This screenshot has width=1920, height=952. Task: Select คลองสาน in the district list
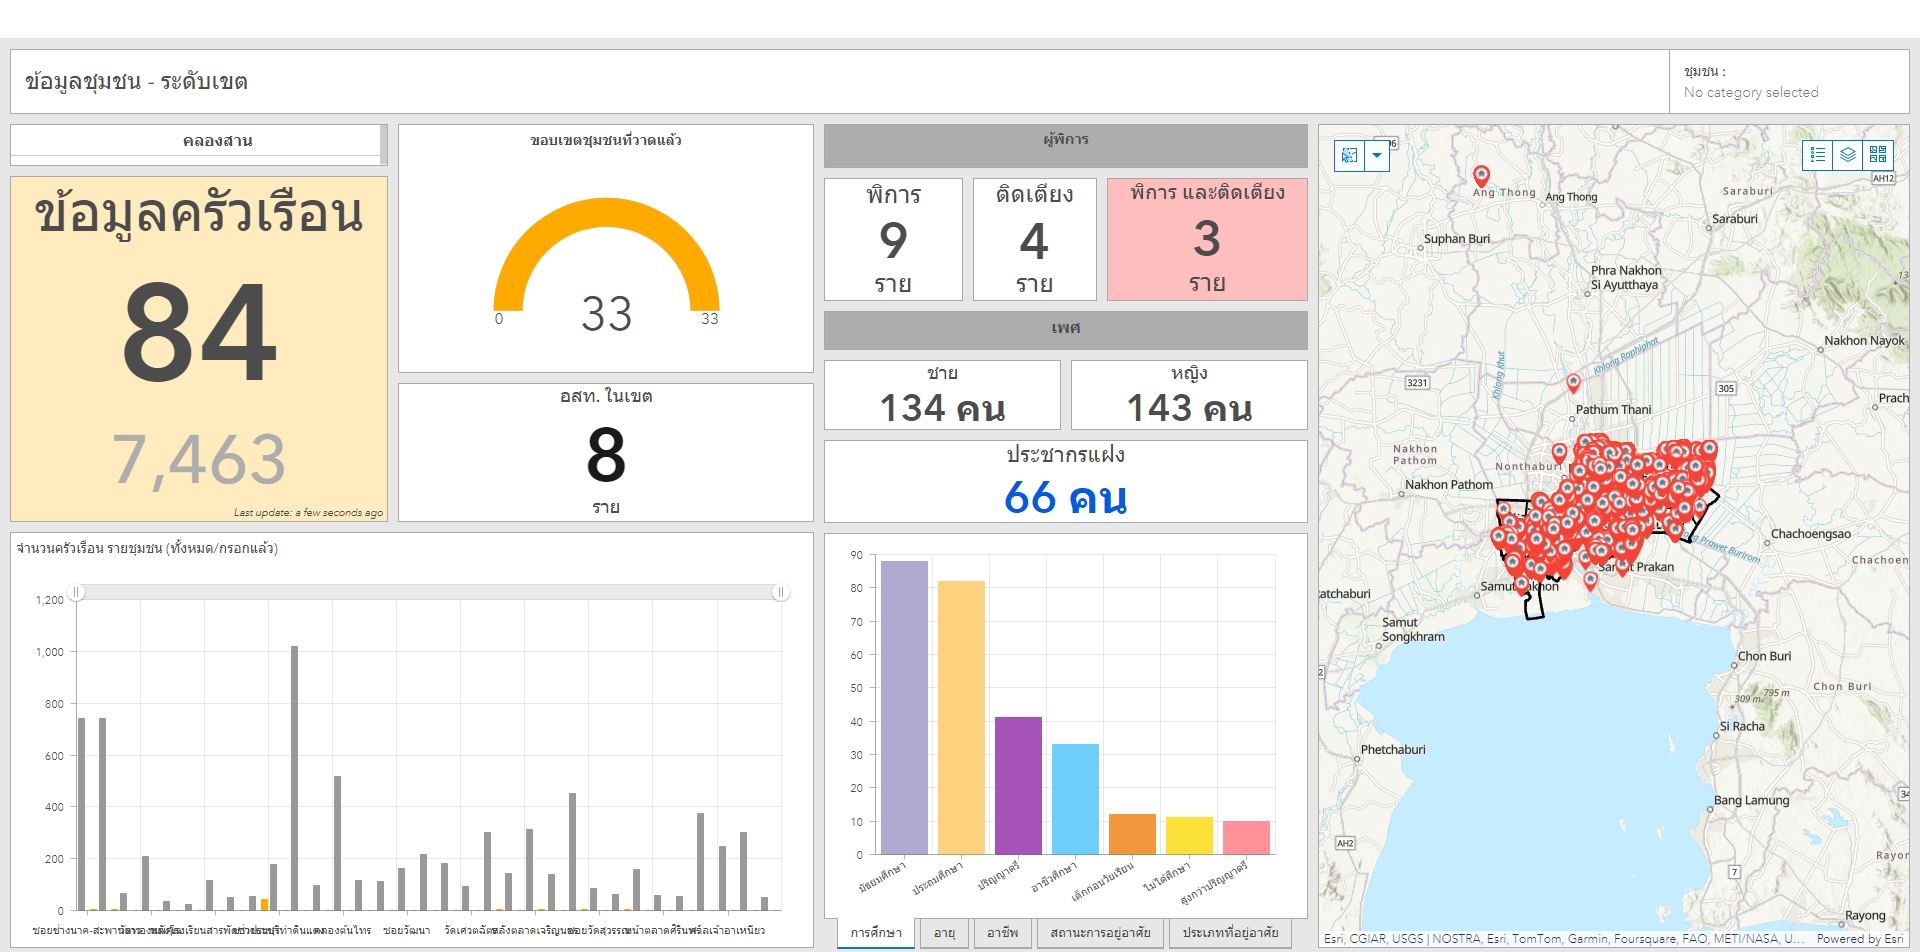[x=217, y=141]
